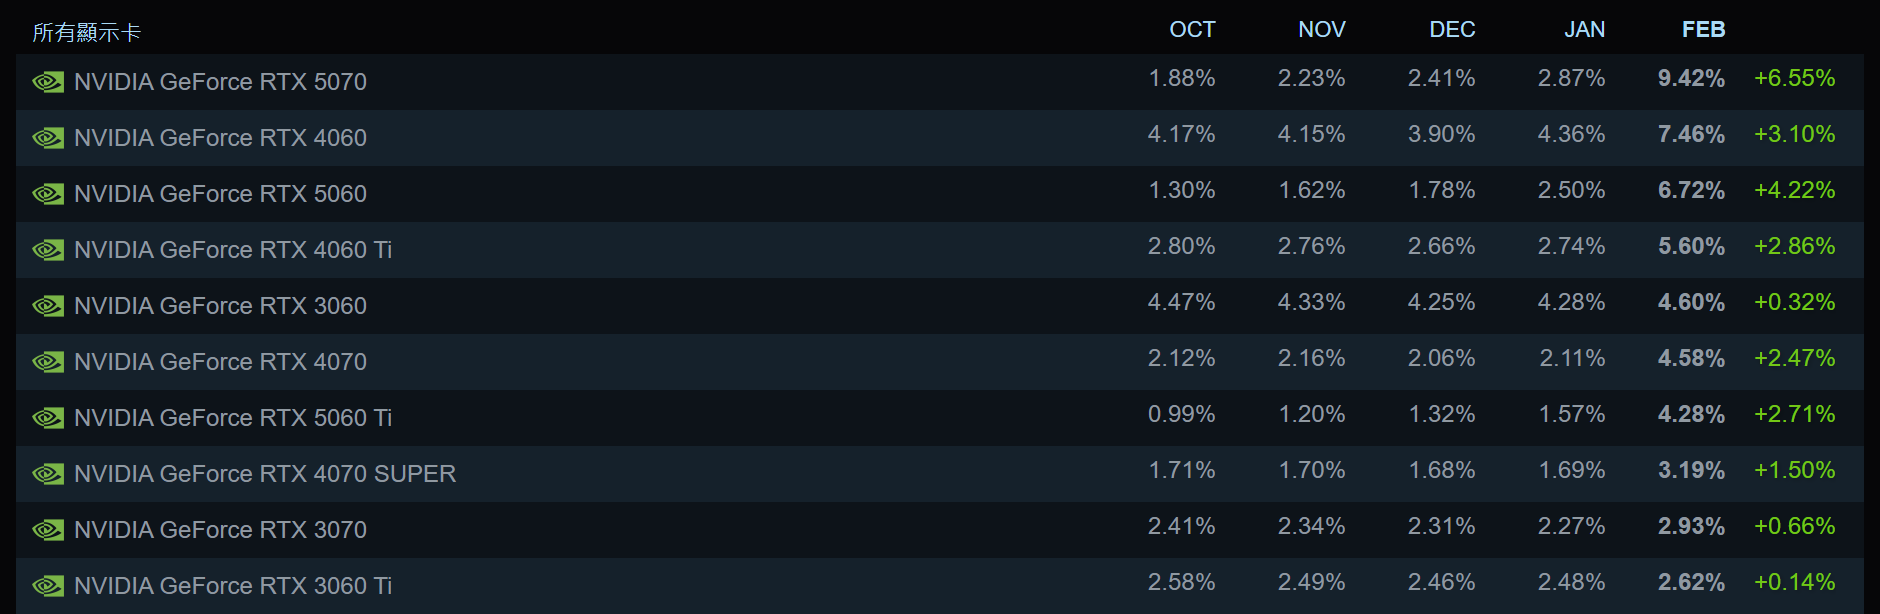Click the NVIDIA logo beside RTX 3060
1880x614 pixels.
(48, 306)
